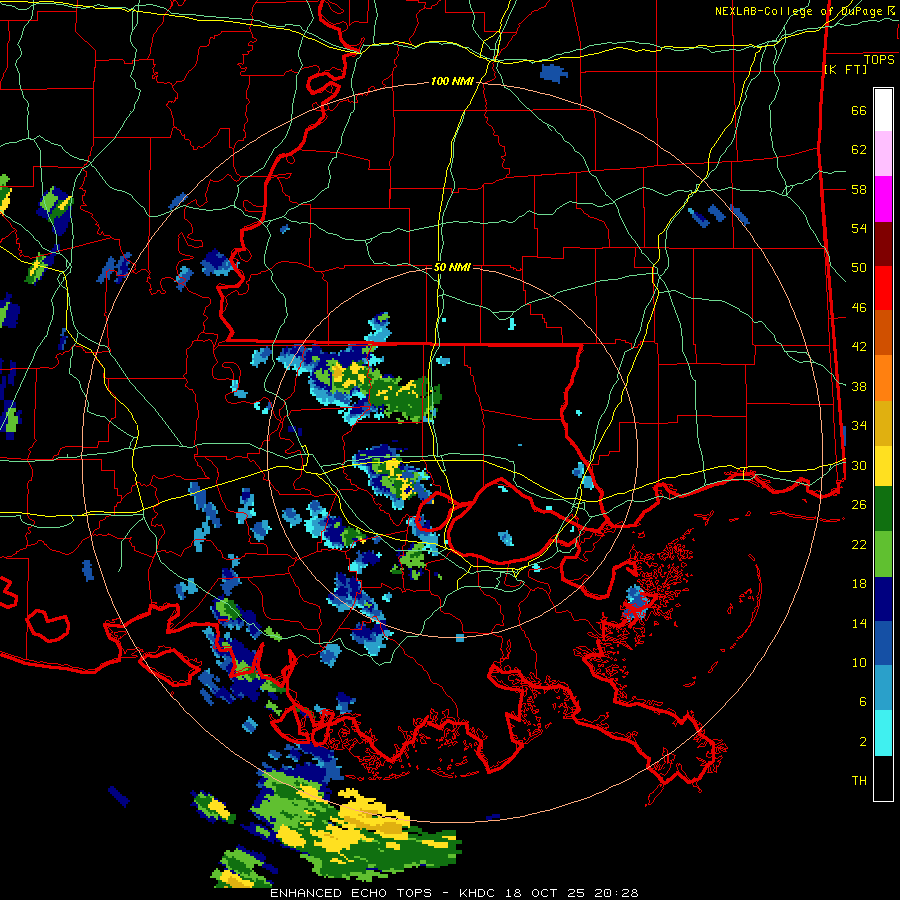Click the legend value "2"
900x900 pixels.
tap(863, 741)
